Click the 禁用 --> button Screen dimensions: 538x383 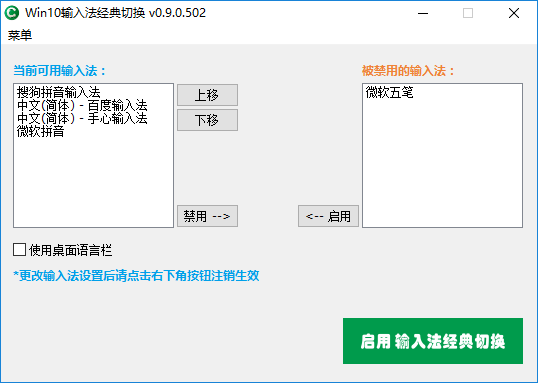click(x=207, y=216)
